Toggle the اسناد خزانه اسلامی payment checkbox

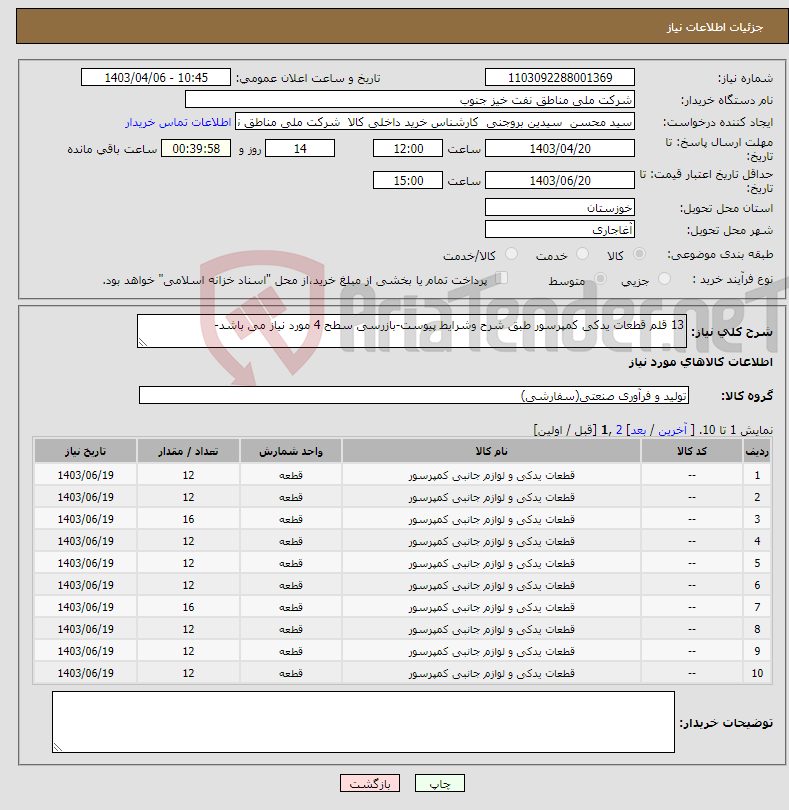point(501,278)
